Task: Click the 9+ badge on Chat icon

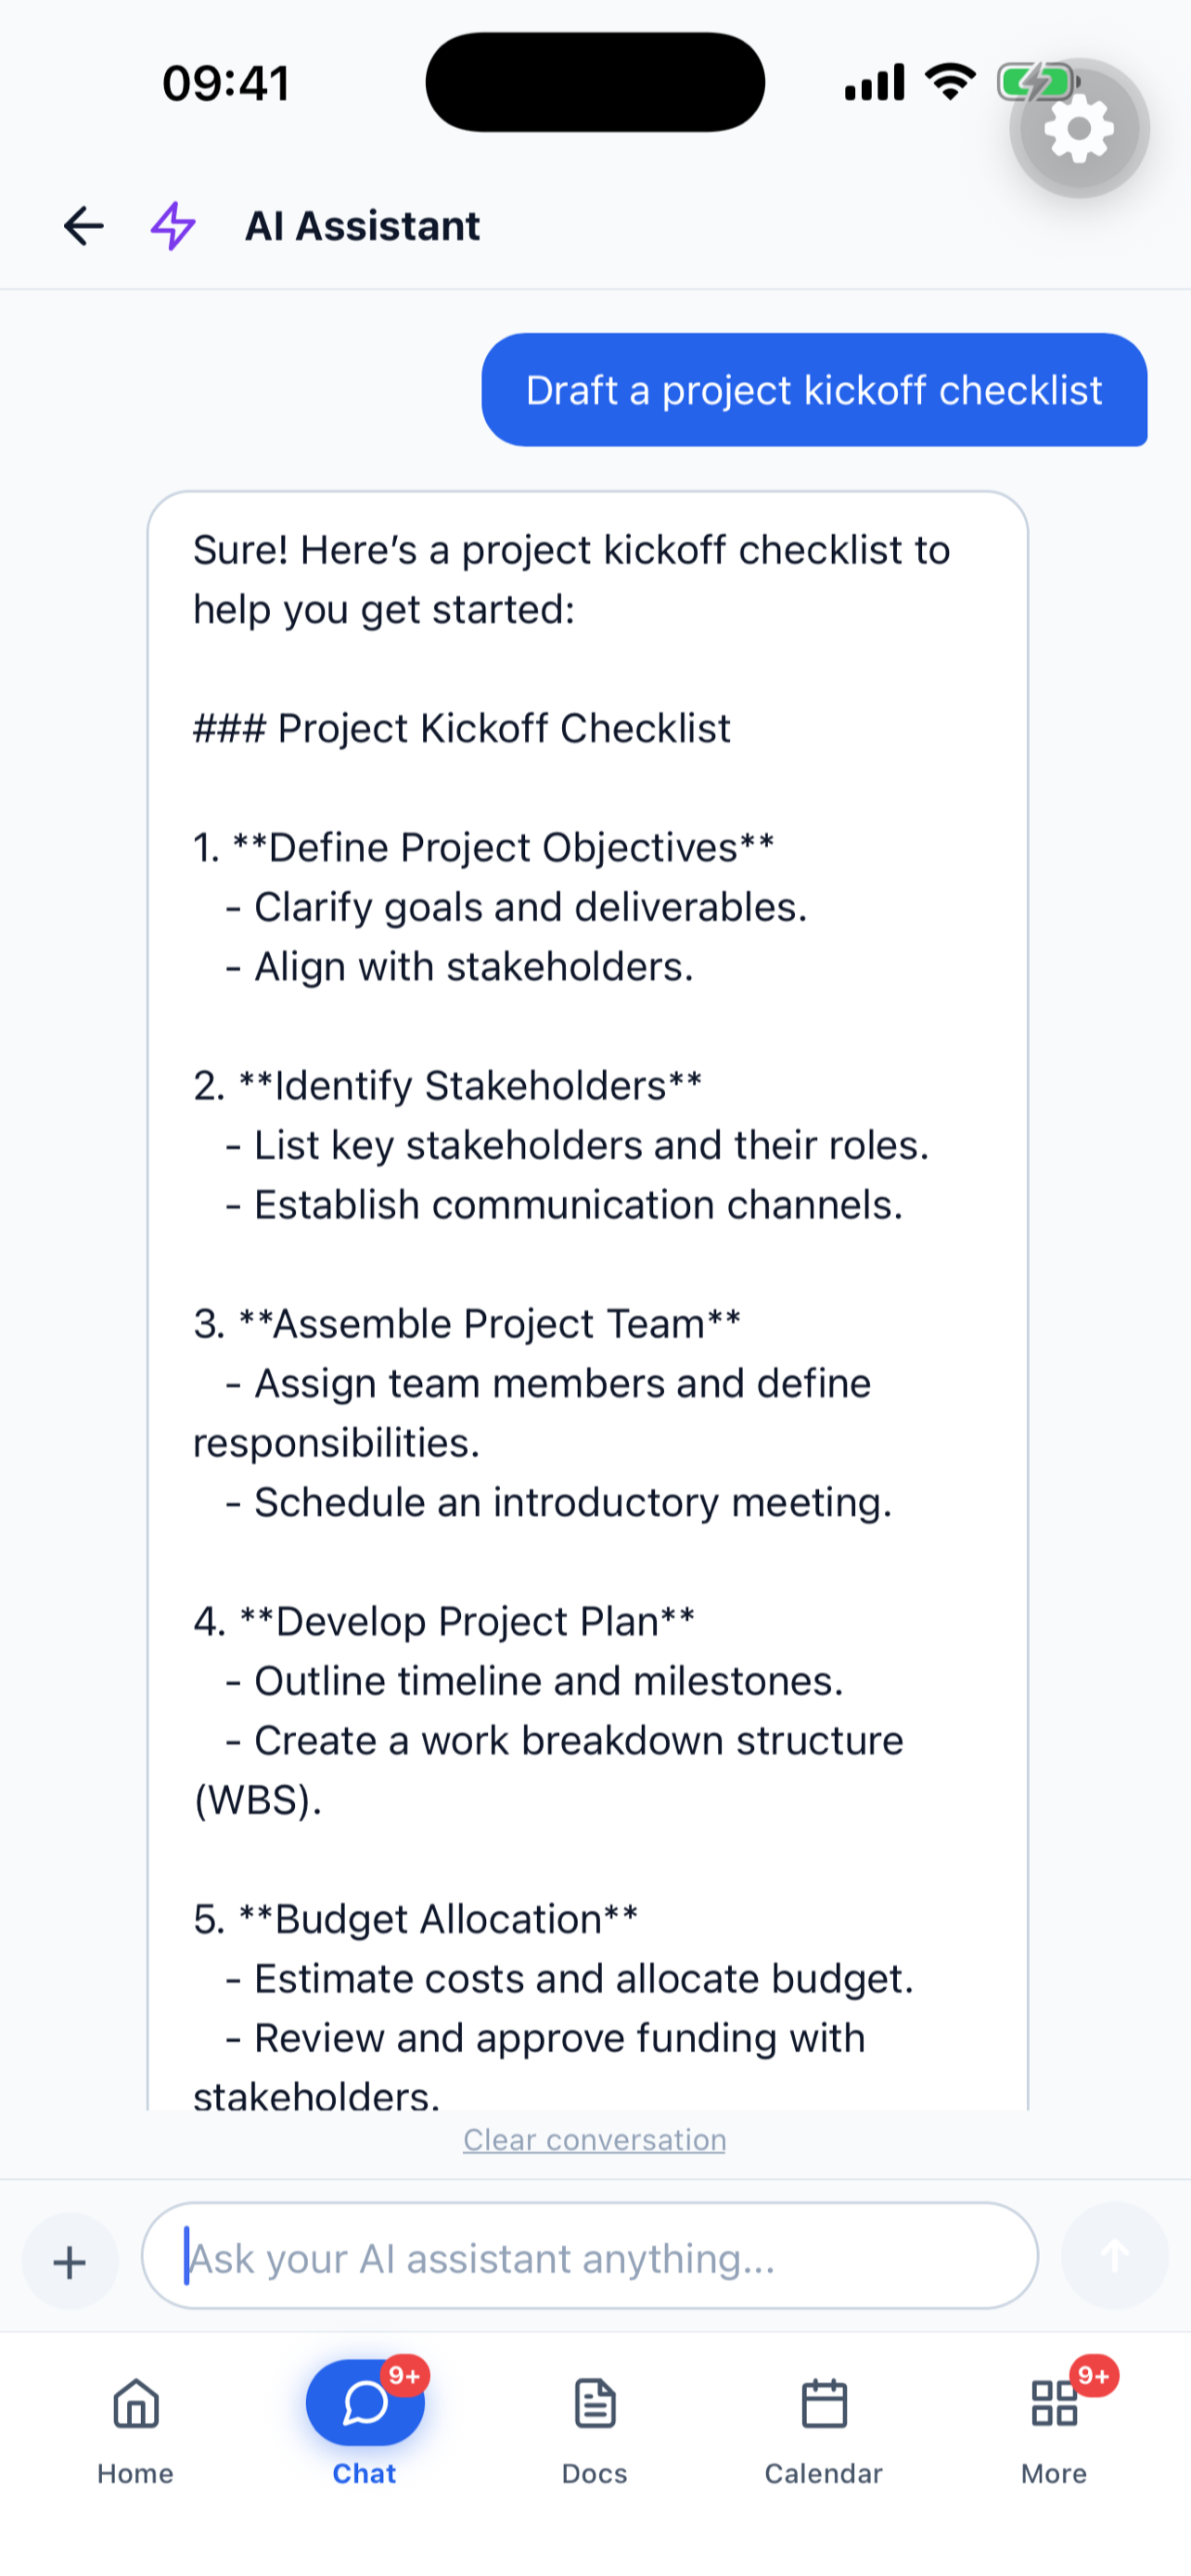Action: [405, 2375]
